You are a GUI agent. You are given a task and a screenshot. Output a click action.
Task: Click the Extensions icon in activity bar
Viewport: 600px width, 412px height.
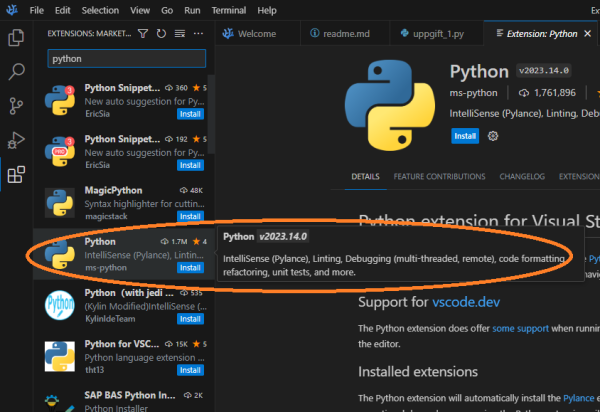pyautogui.click(x=16, y=175)
